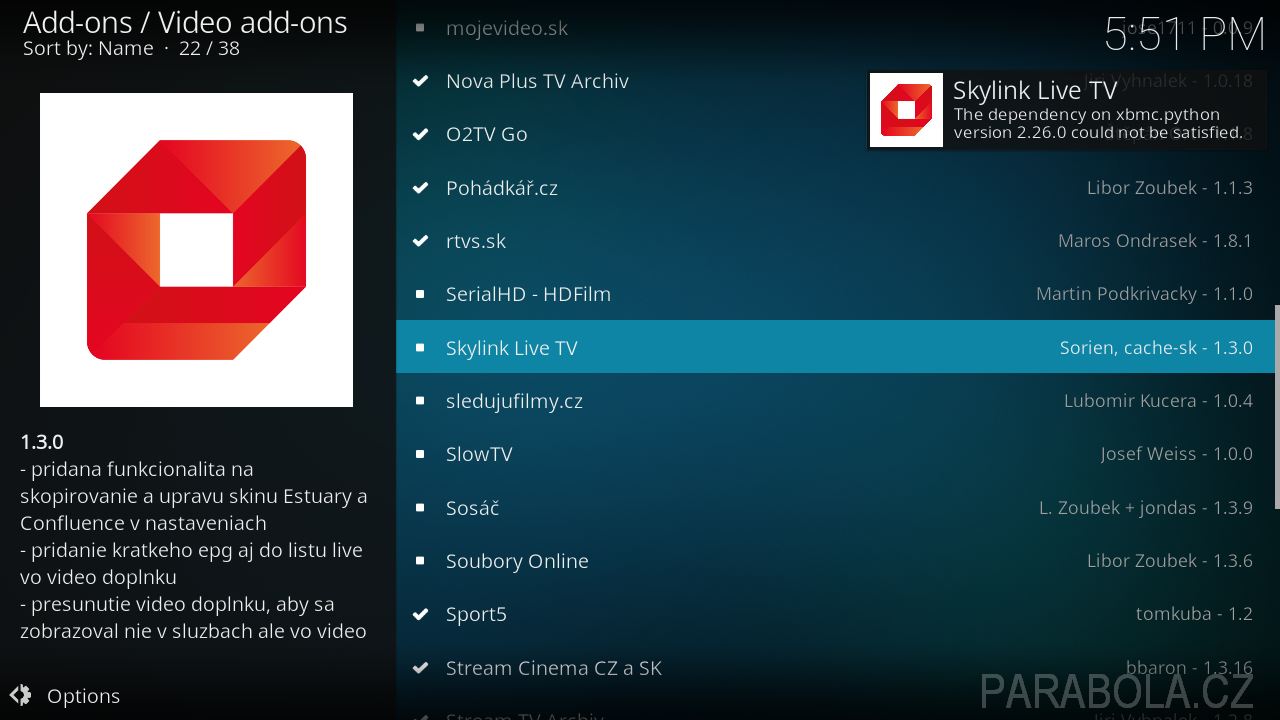The width and height of the screenshot is (1280, 720).
Task: Click the 22 / 38 item counter
Action: pyautogui.click(x=209, y=48)
